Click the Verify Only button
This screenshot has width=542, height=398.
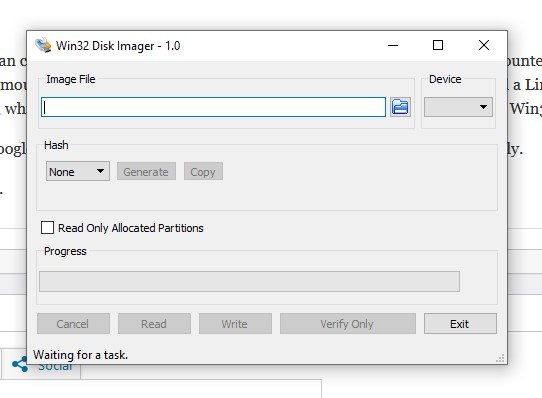(x=348, y=324)
